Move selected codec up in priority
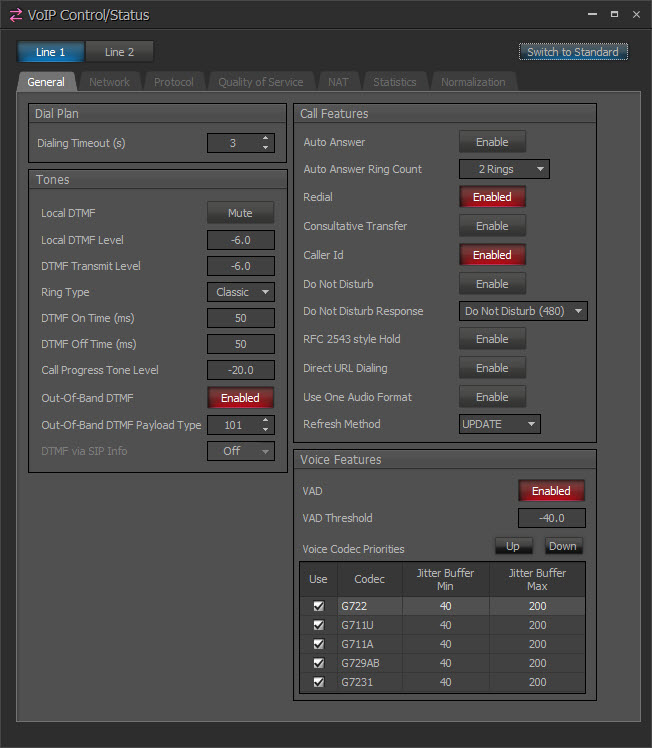The image size is (652, 748). point(512,546)
